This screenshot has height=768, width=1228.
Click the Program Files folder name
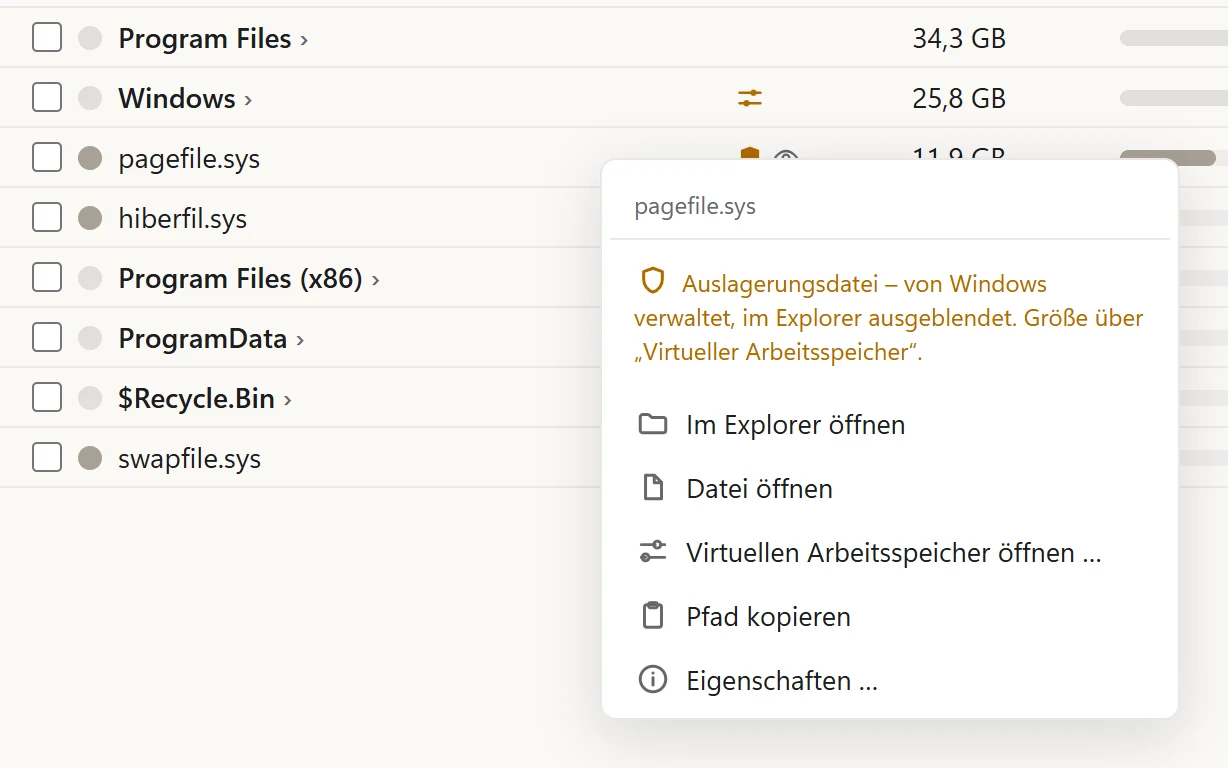point(205,39)
